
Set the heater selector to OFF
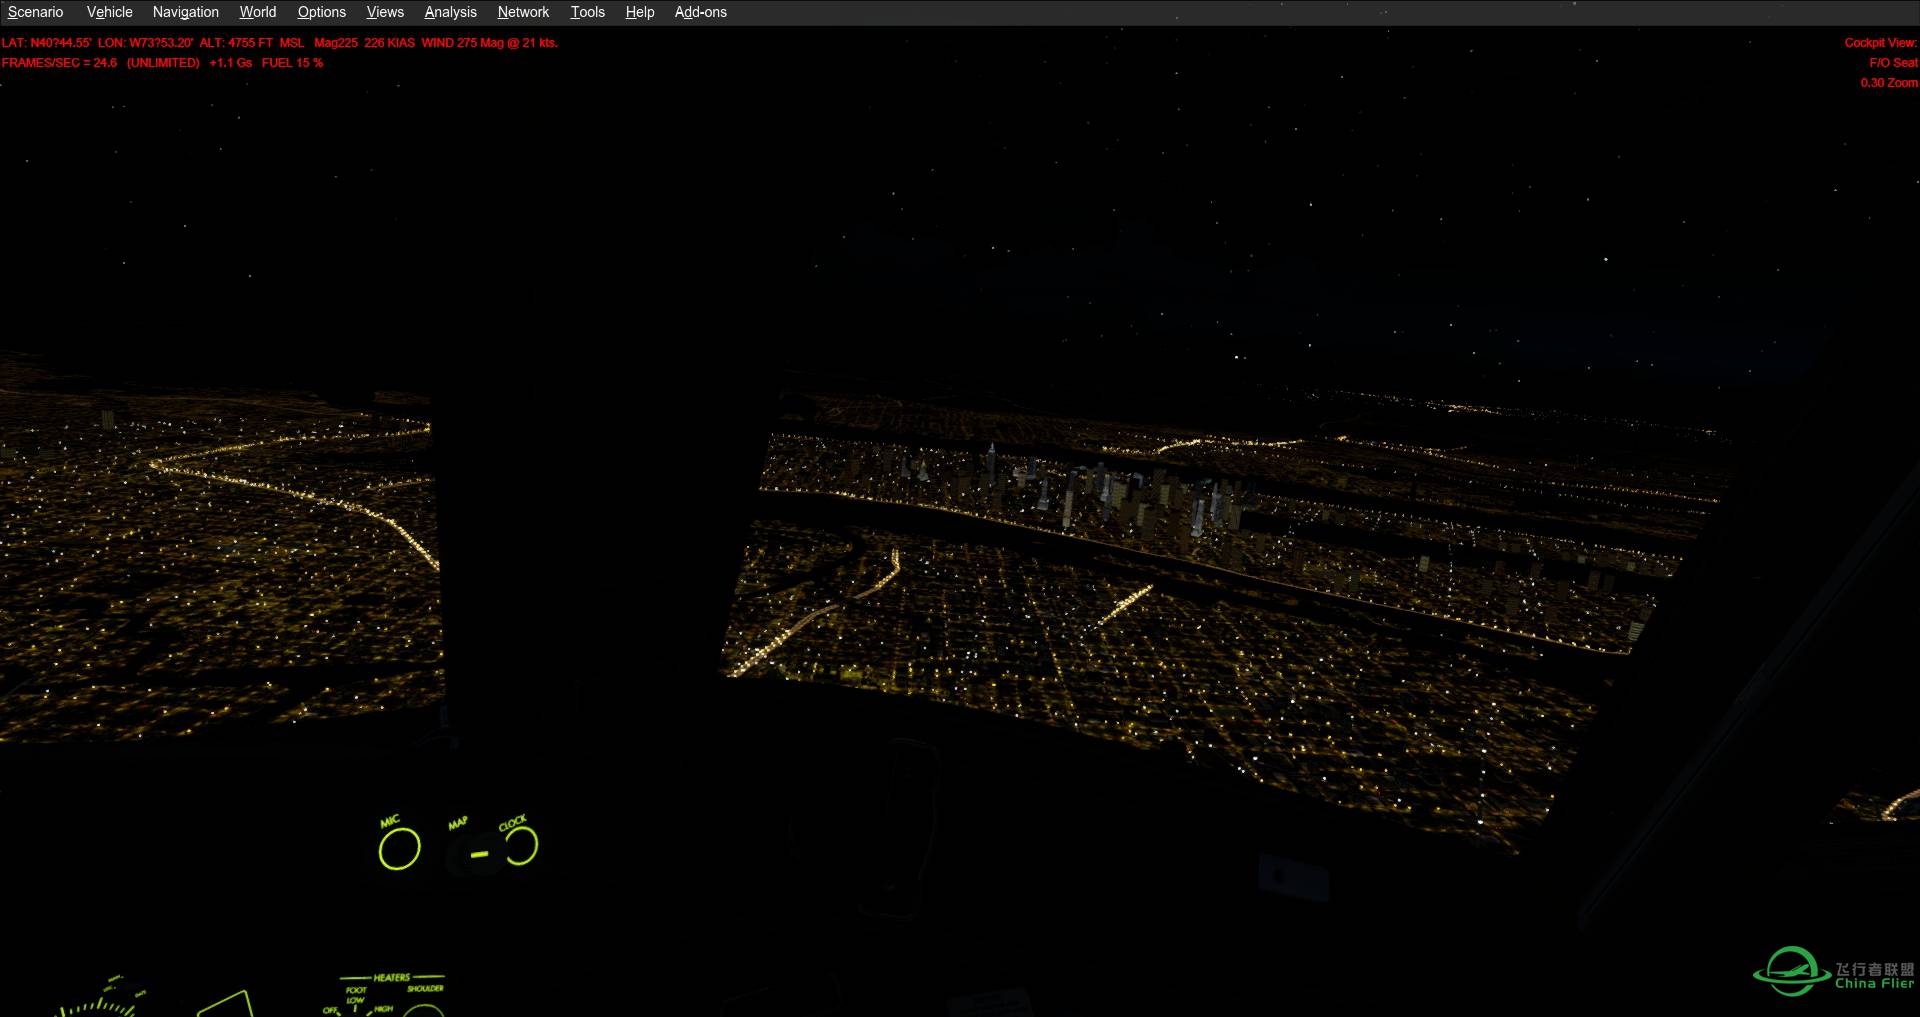point(330,1010)
